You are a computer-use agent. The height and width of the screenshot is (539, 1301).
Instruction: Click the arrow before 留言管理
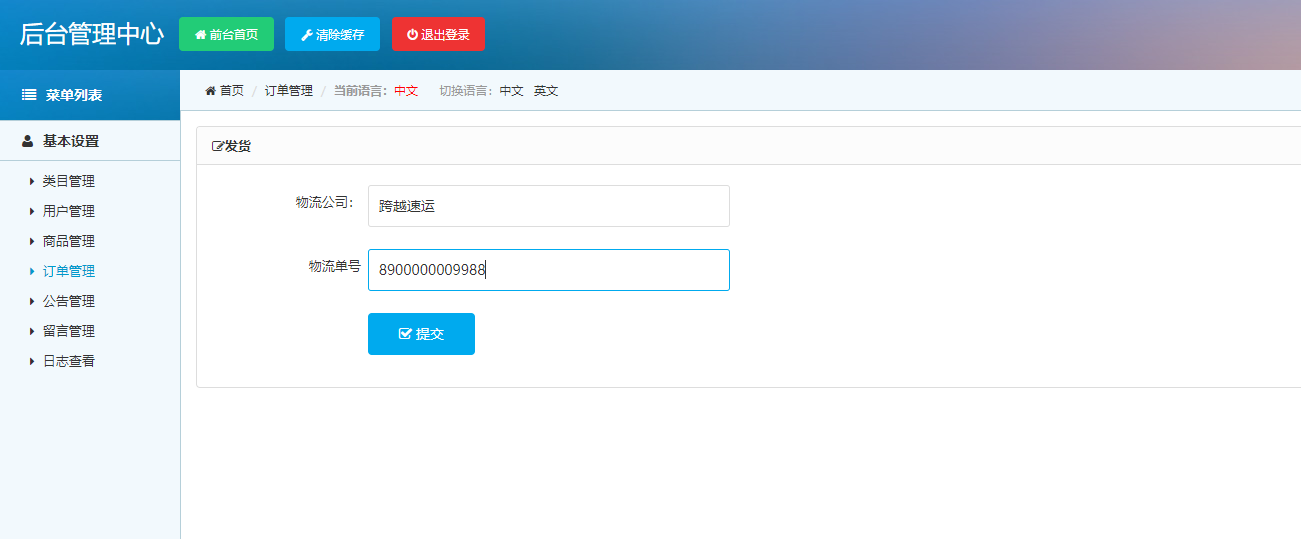click(x=32, y=332)
